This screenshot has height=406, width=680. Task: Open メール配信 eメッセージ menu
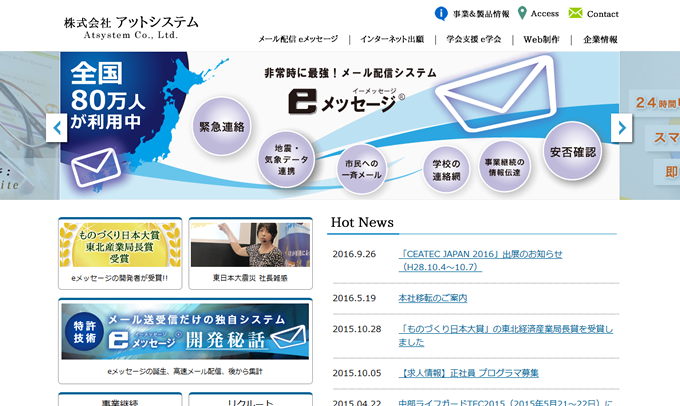click(x=298, y=39)
